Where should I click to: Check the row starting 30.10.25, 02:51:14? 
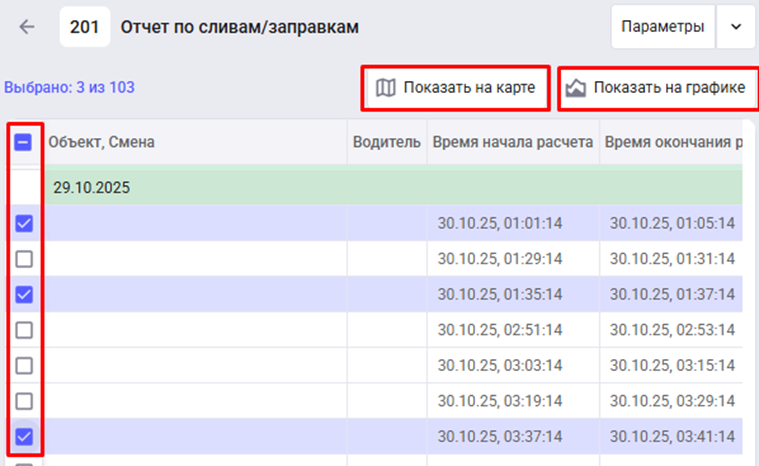tap(24, 330)
